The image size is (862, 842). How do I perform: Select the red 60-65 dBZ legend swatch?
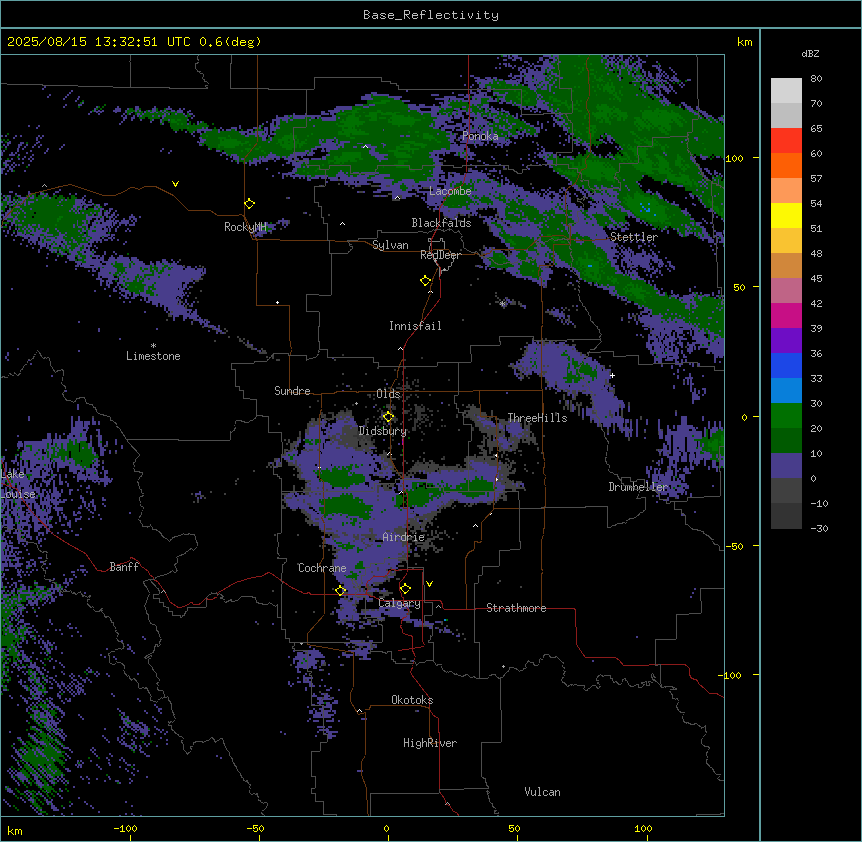coord(786,140)
